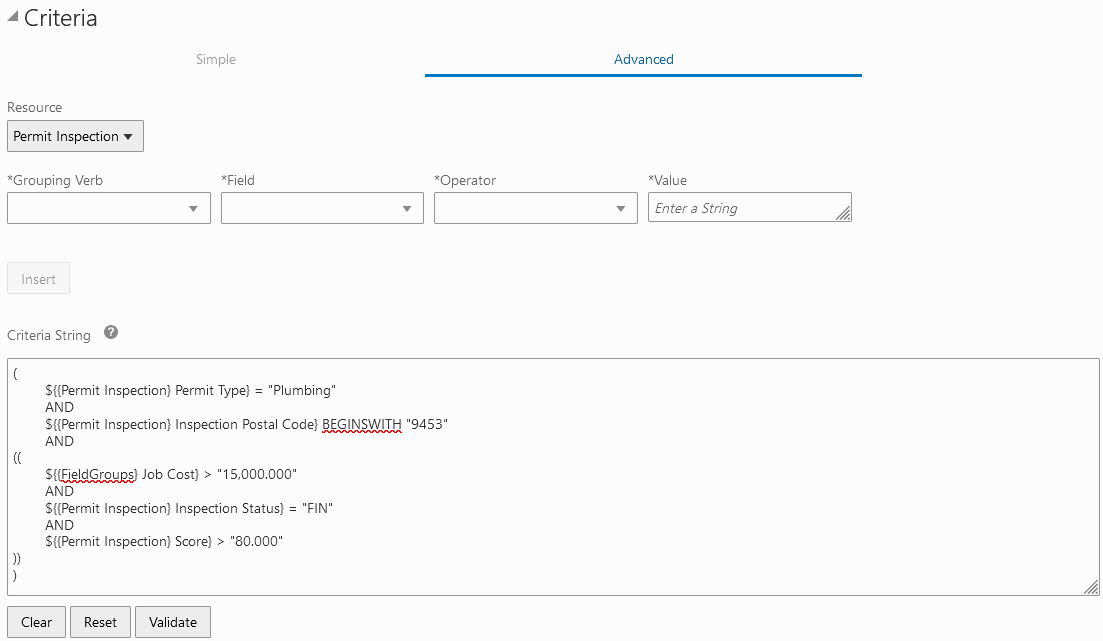The height and width of the screenshot is (641, 1103).
Task: Click the Insert button
Action: [38, 278]
